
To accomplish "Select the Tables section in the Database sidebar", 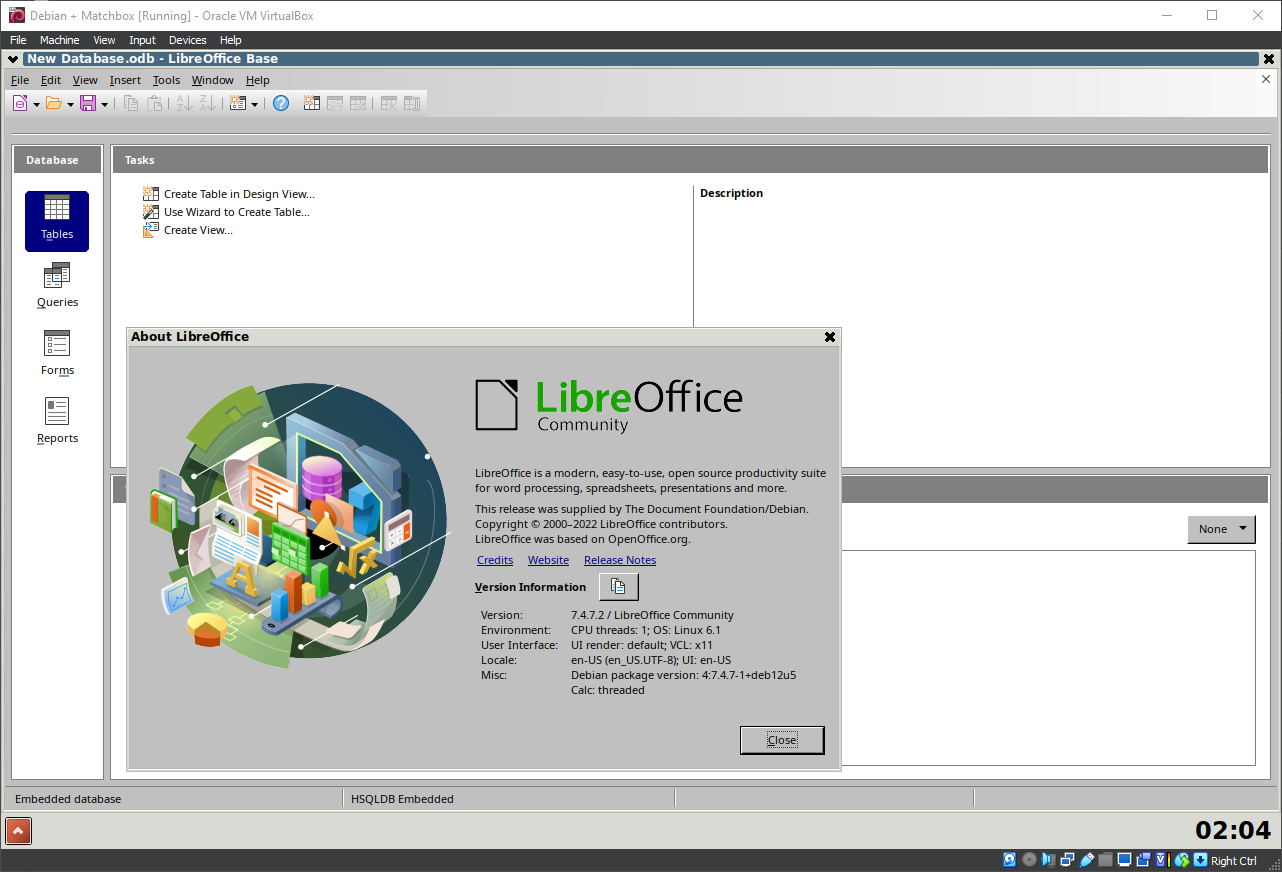I will [x=57, y=221].
